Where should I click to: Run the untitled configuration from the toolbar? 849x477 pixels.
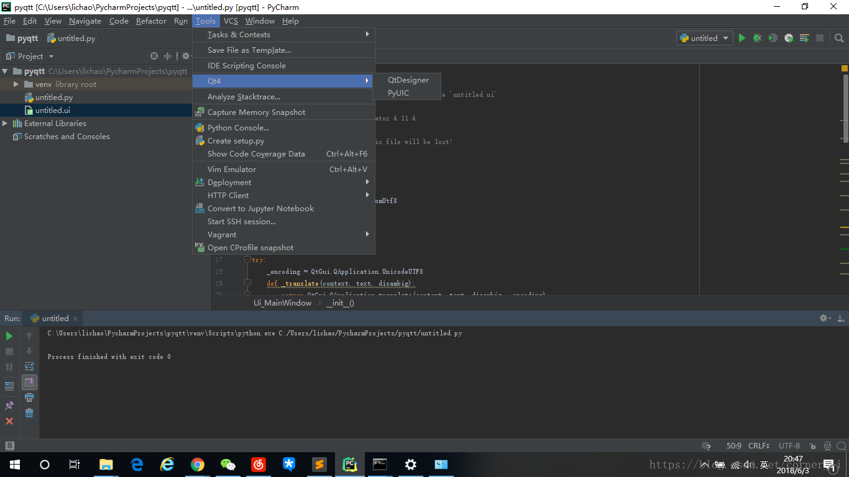[x=742, y=38]
